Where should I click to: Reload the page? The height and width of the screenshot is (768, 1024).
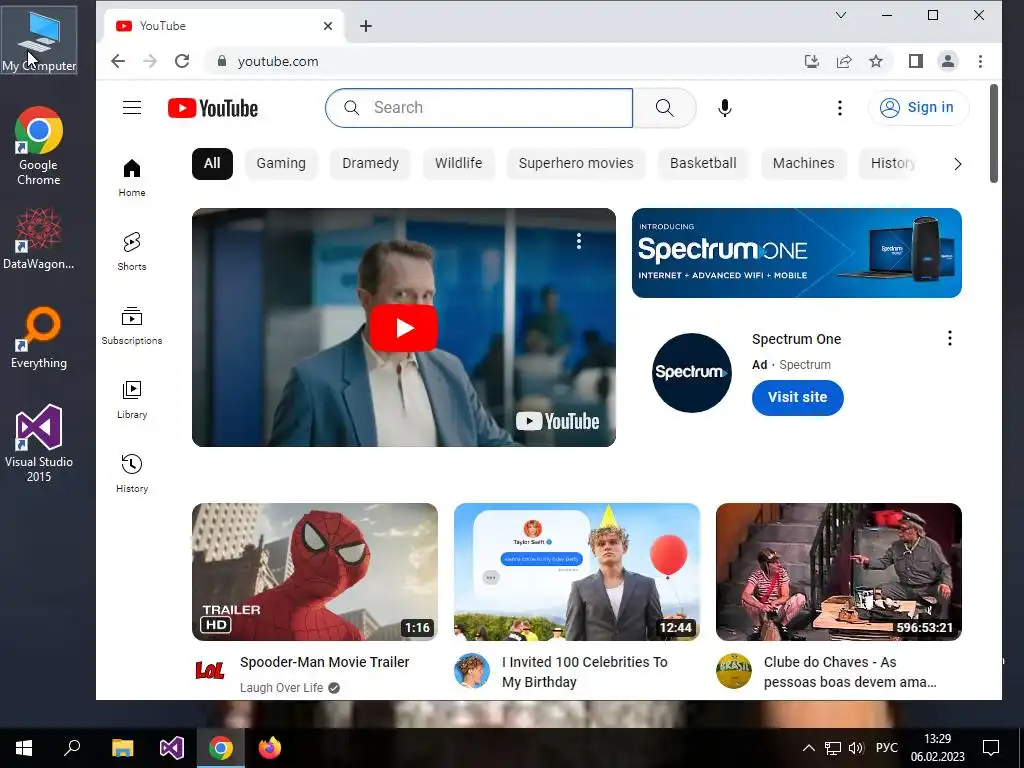(182, 61)
